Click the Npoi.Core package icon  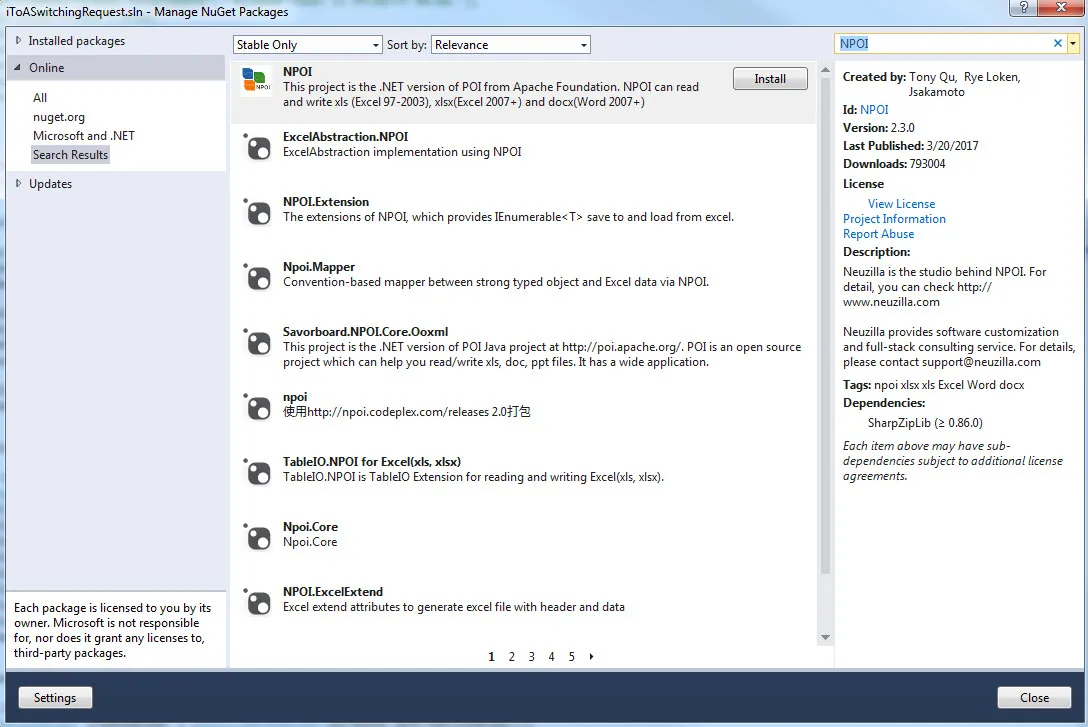pyautogui.click(x=258, y=538)
